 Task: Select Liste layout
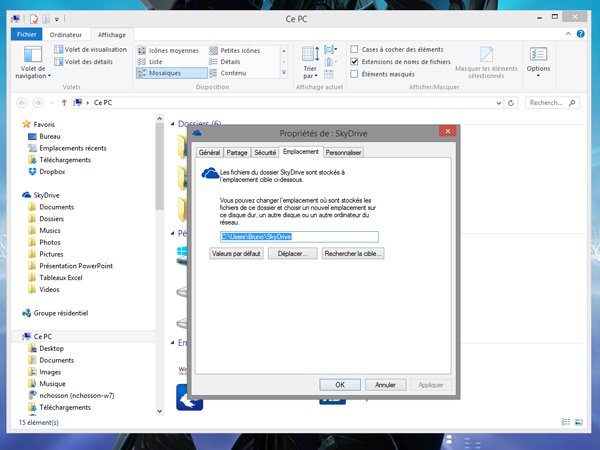150,62
